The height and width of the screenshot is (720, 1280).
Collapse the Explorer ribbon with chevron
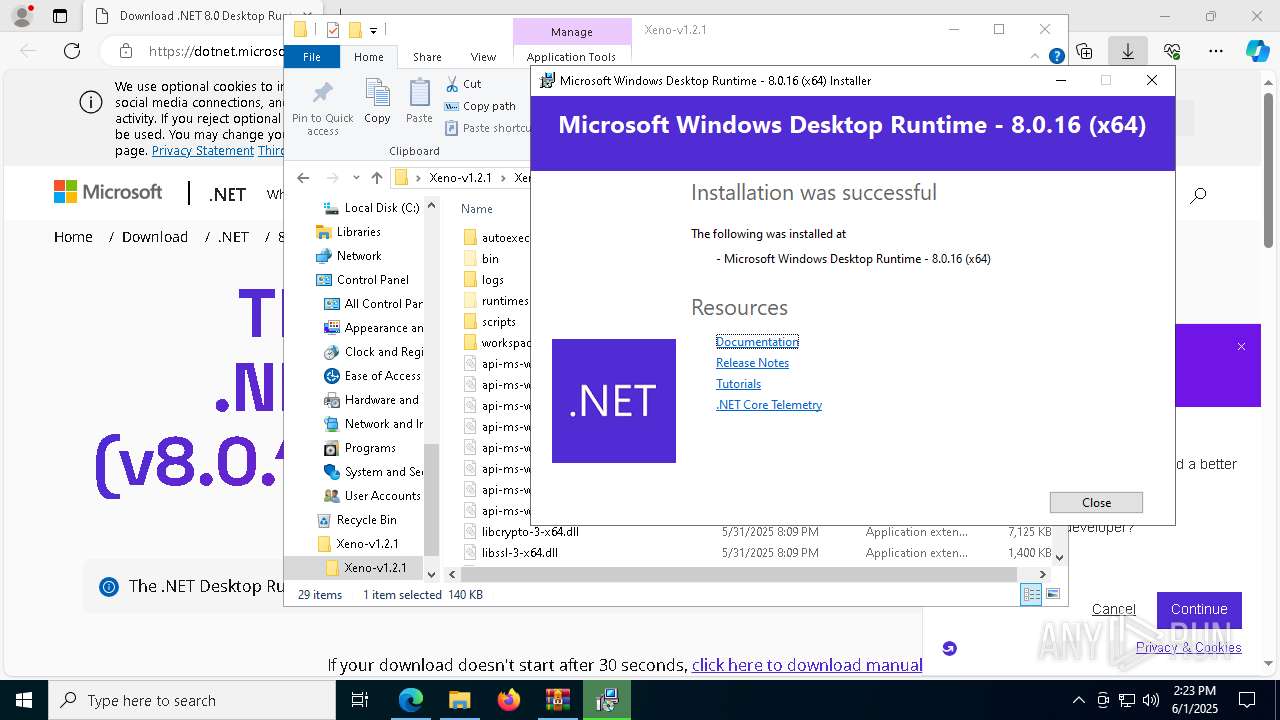(x=1034, y=57)
